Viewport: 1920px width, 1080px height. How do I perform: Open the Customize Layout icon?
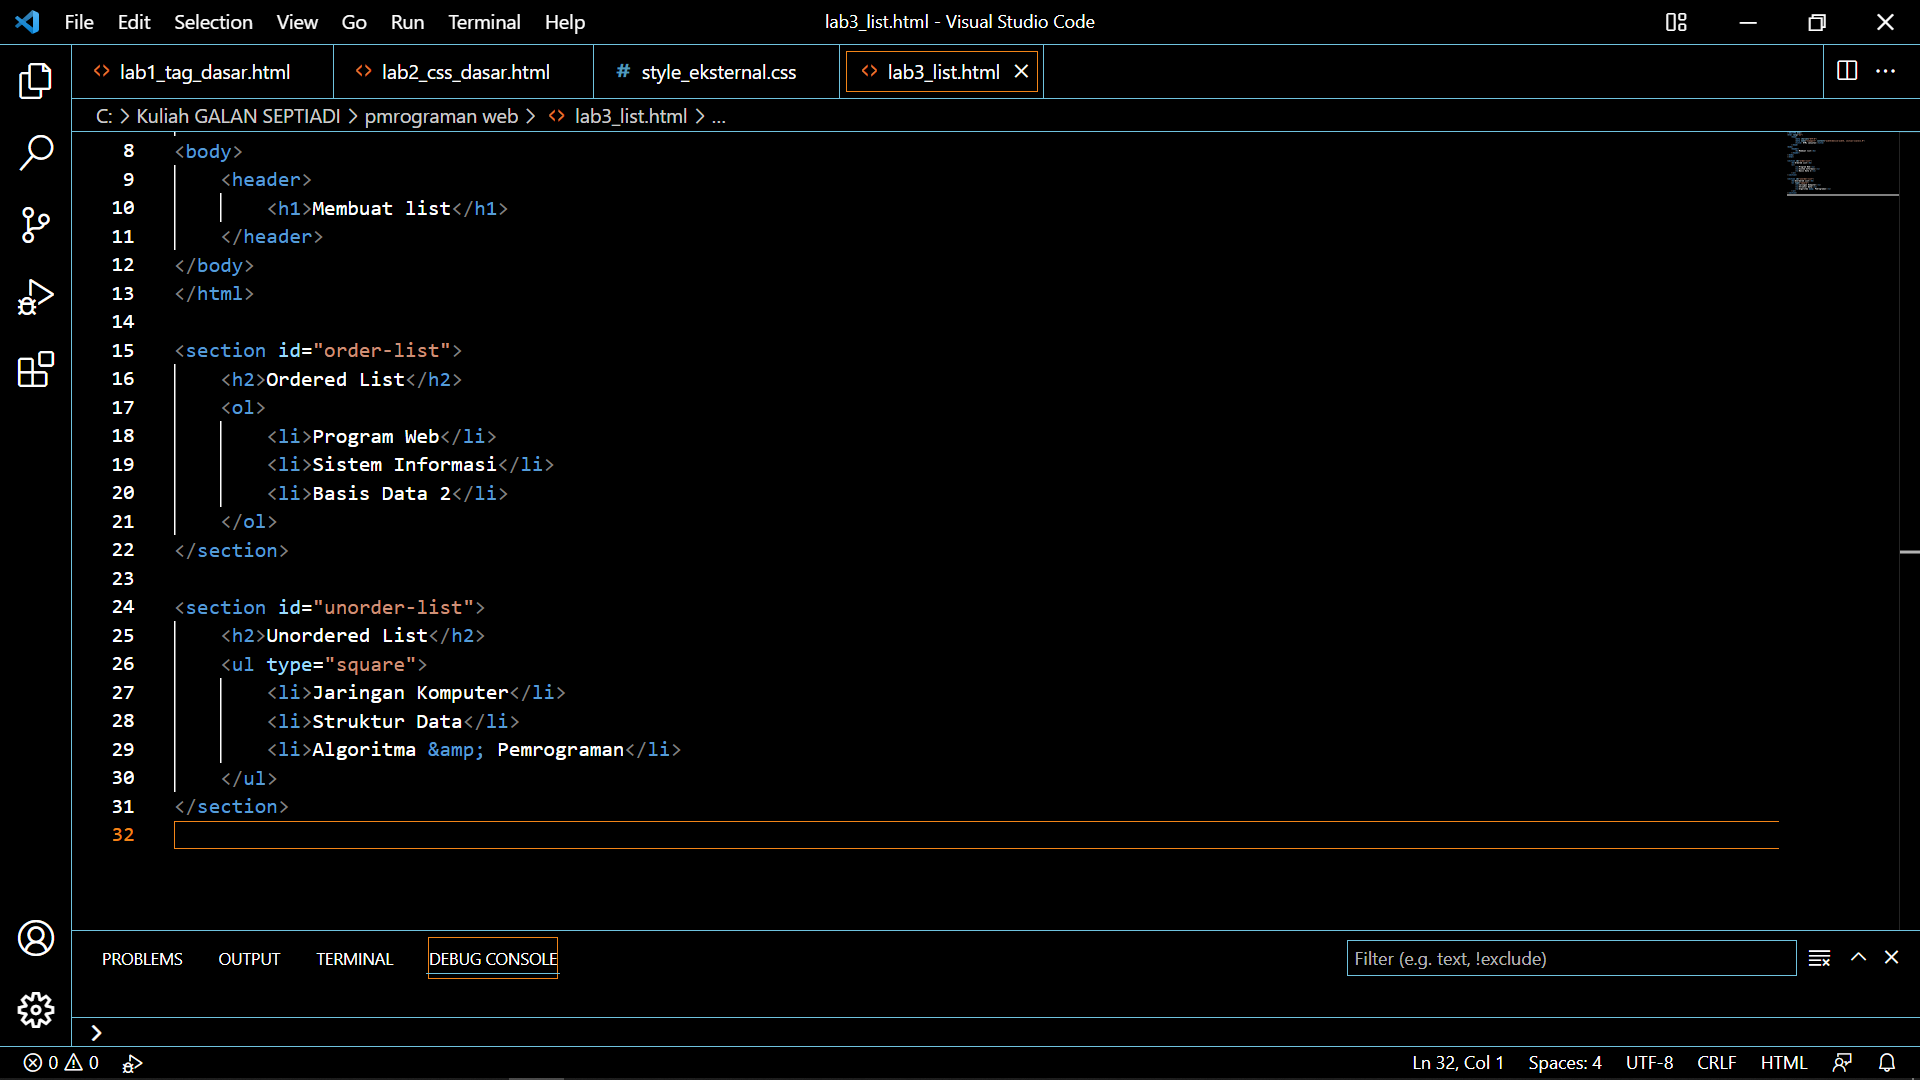click(1676, 22)
